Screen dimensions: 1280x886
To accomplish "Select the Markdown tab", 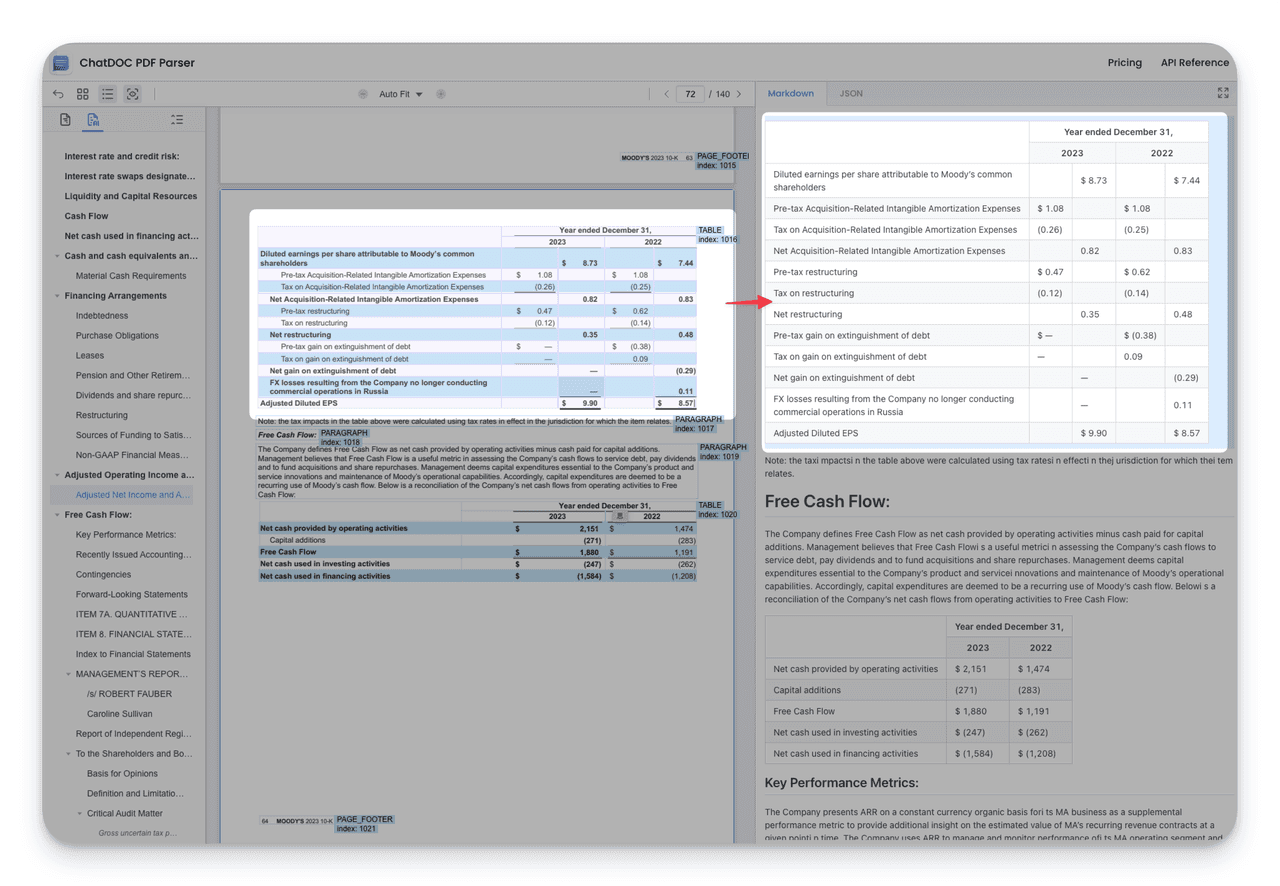I will coord(790,93).
